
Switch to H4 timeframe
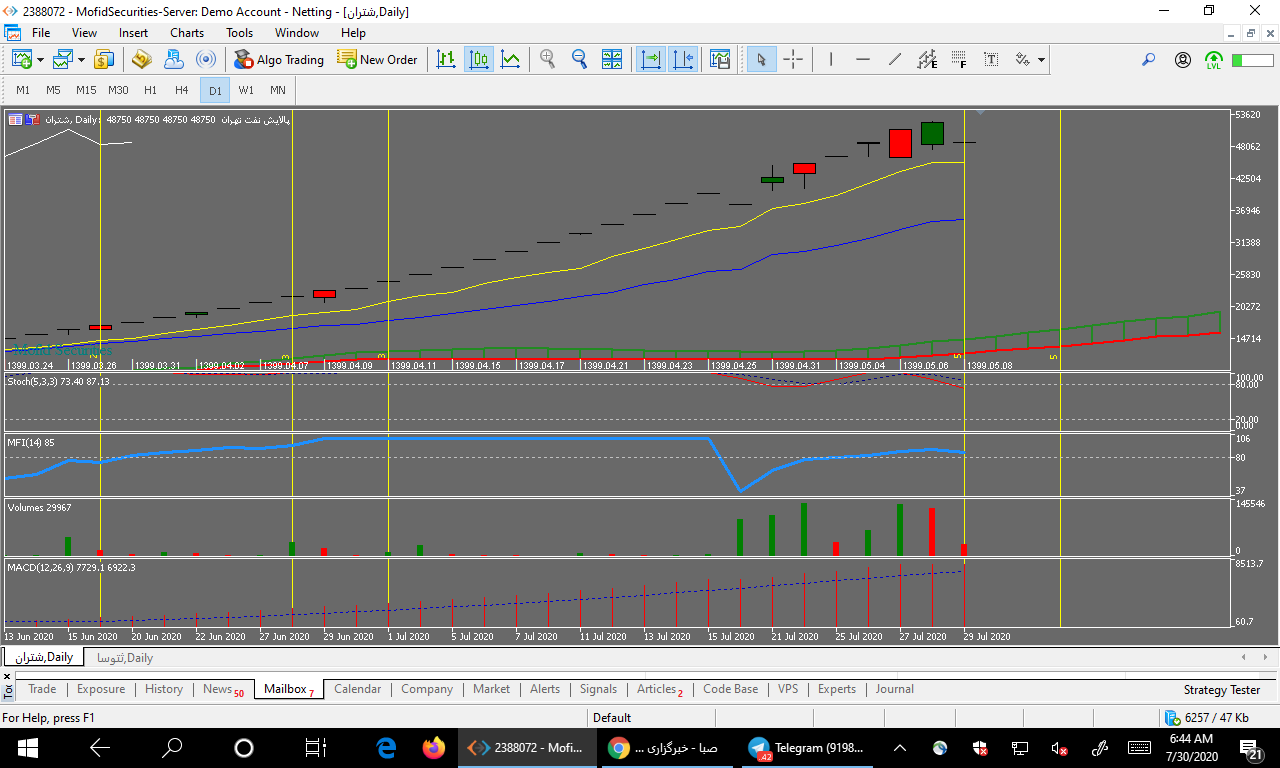coord(182,90)
